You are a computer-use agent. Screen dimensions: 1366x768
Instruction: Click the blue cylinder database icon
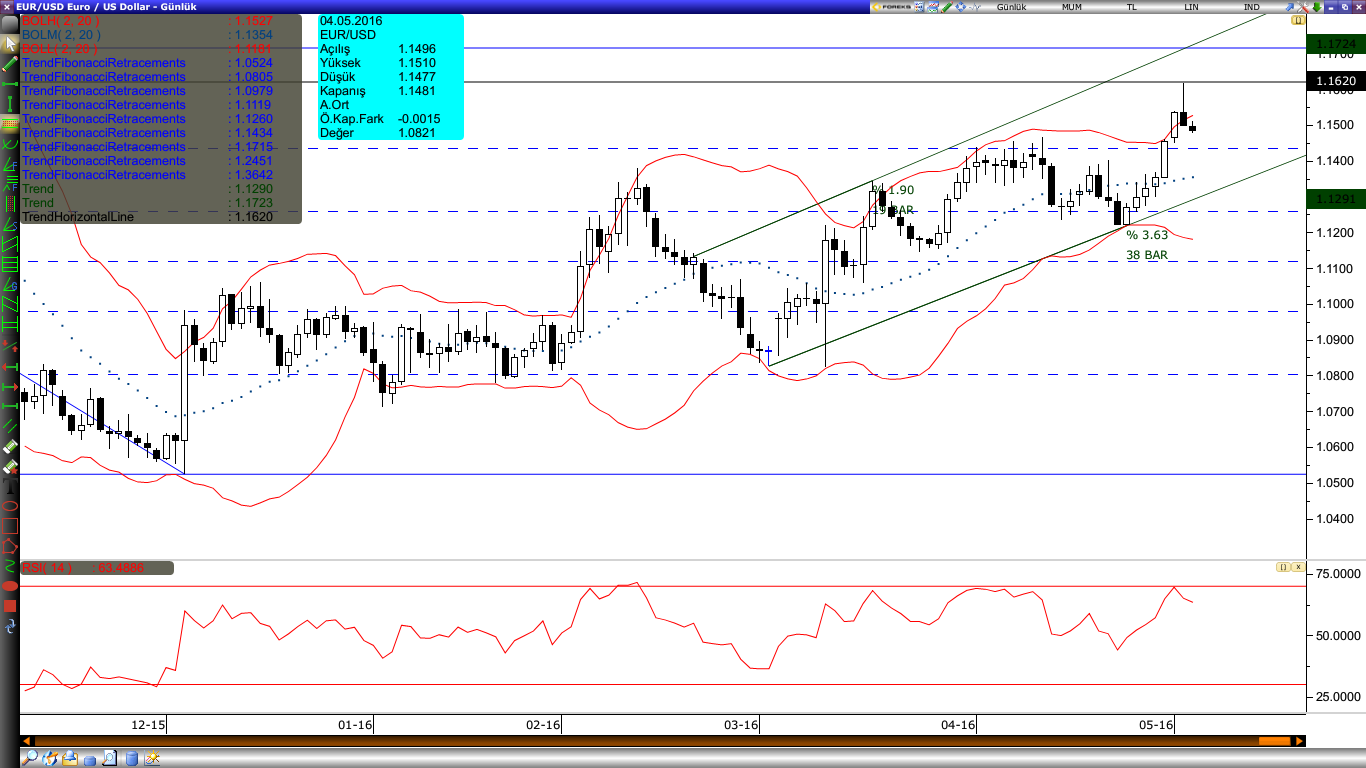point(132,758)
